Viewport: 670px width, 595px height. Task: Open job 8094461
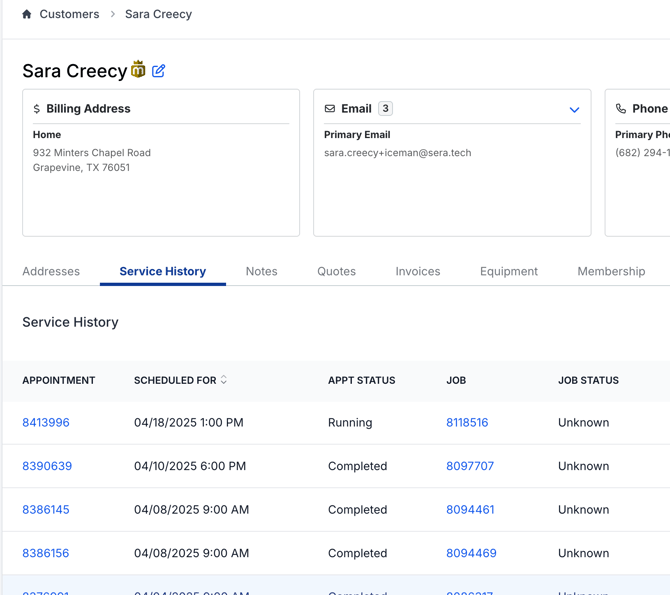(x=470, y=510)
